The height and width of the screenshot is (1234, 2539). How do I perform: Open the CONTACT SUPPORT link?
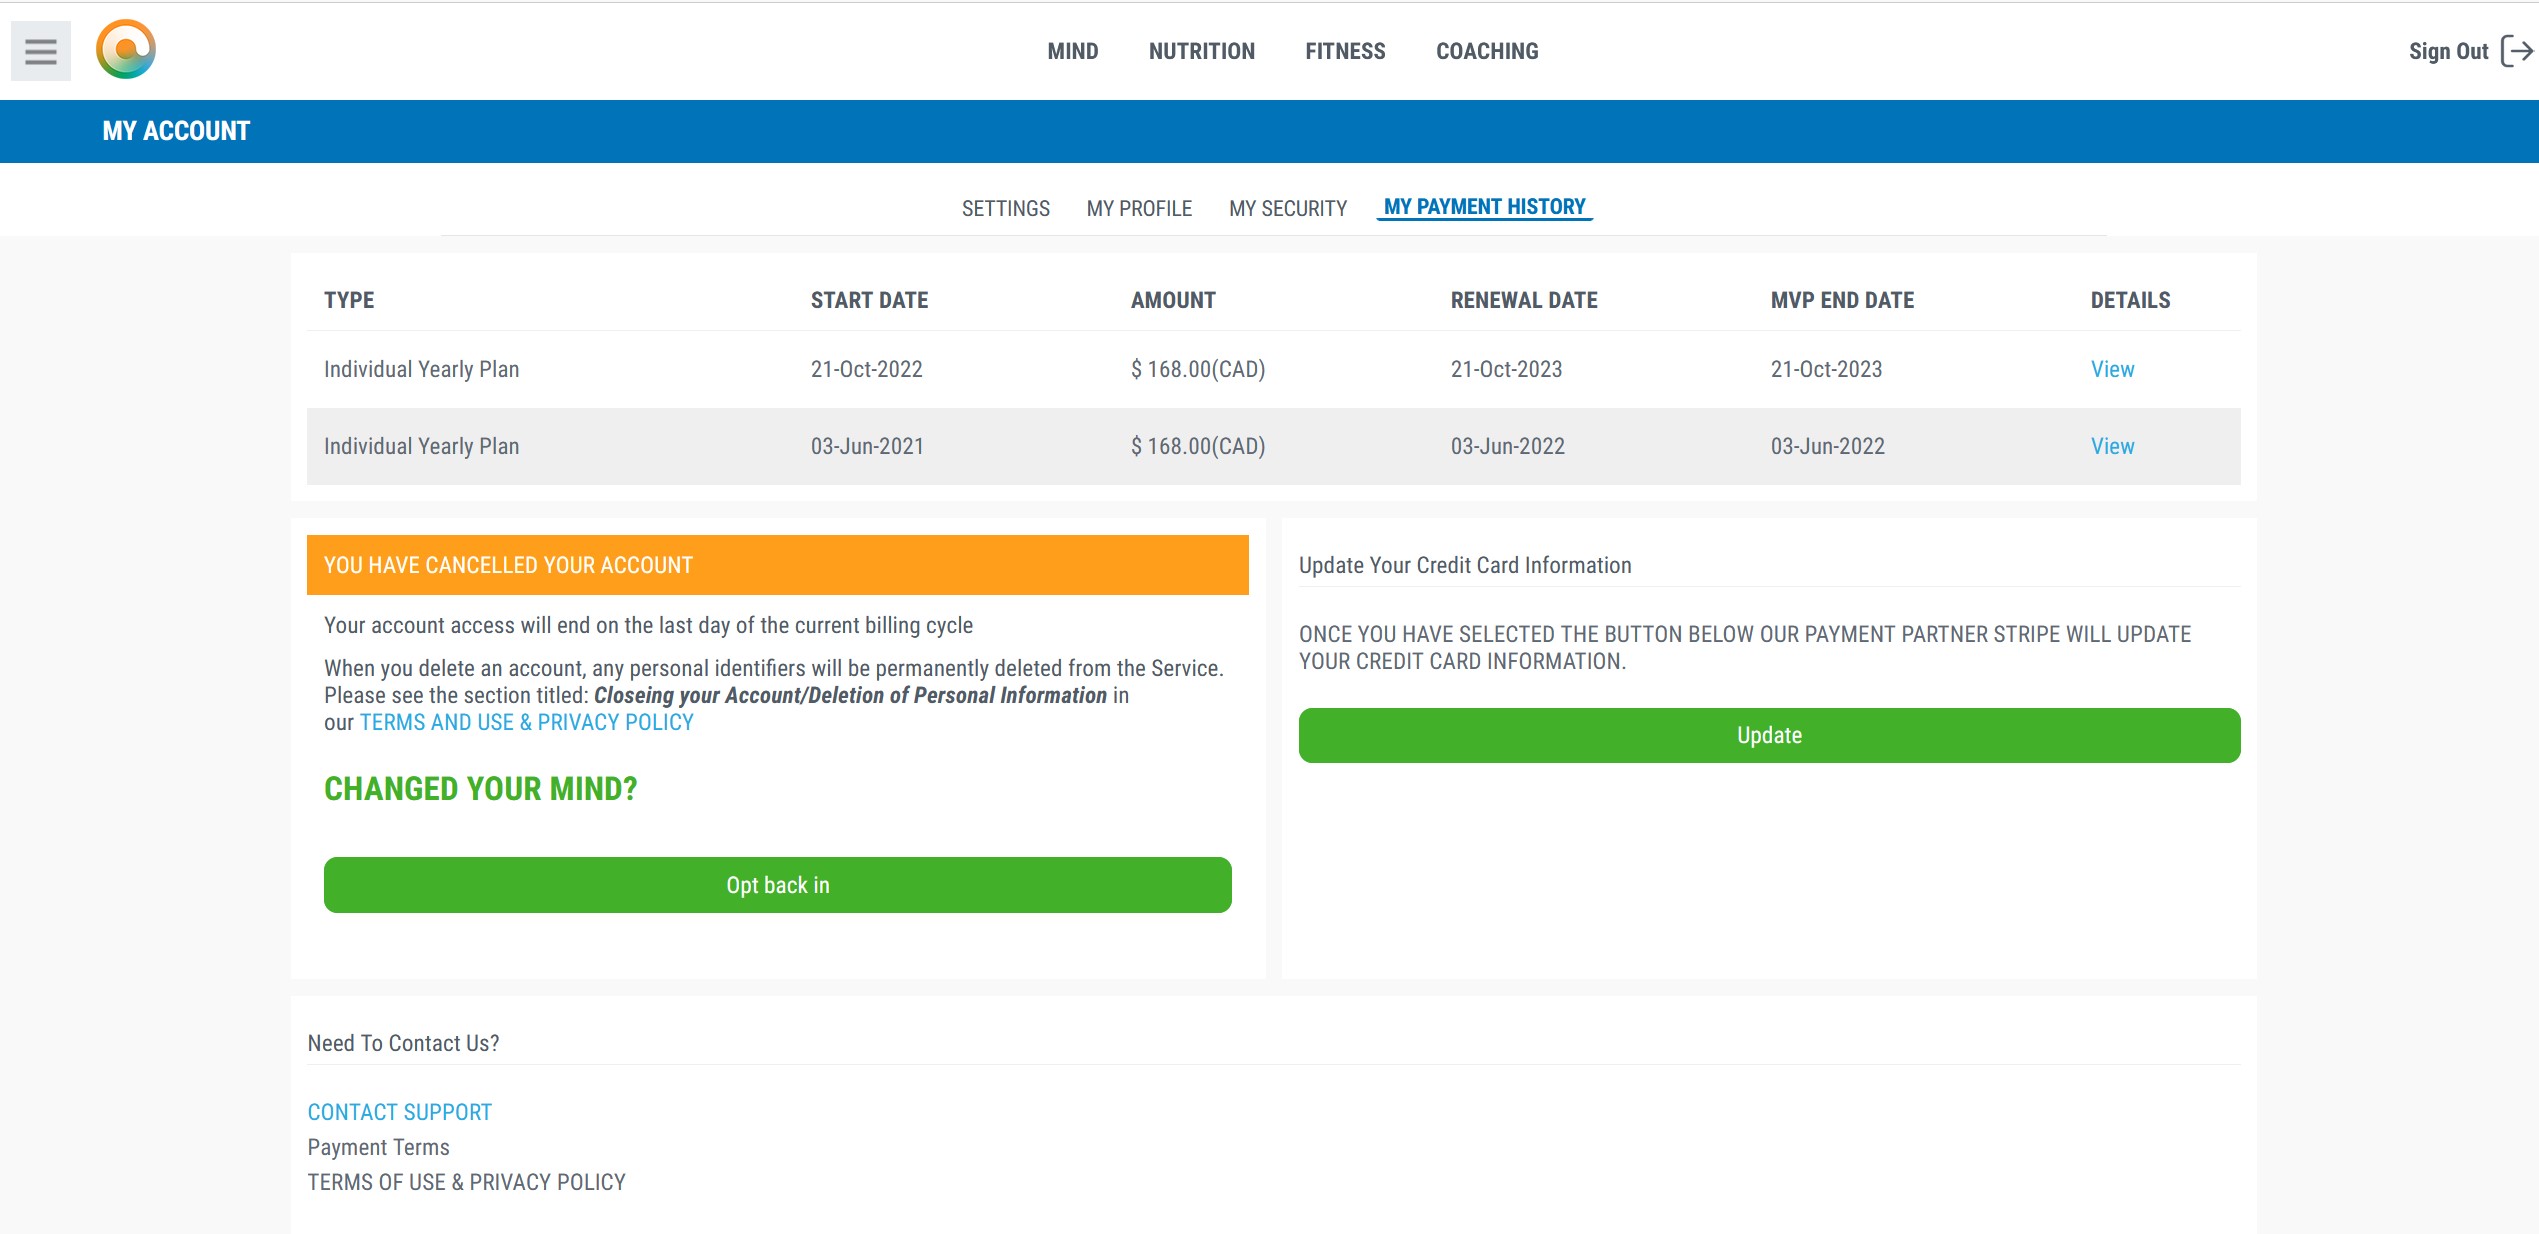coord(399,1112)
